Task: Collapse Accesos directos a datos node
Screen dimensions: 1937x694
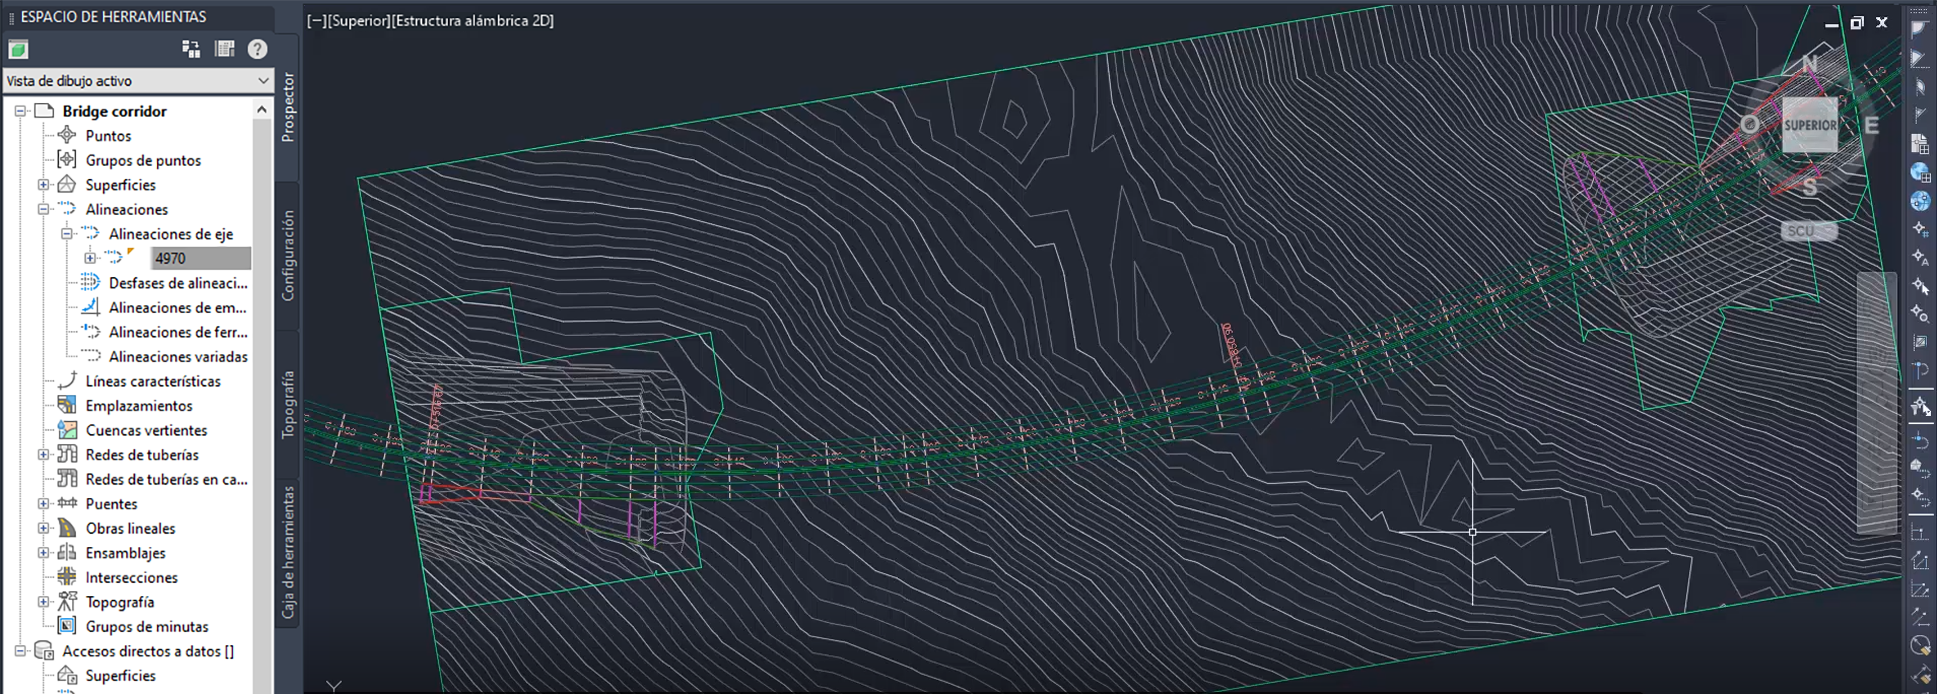Action: [x=20, y=651]
